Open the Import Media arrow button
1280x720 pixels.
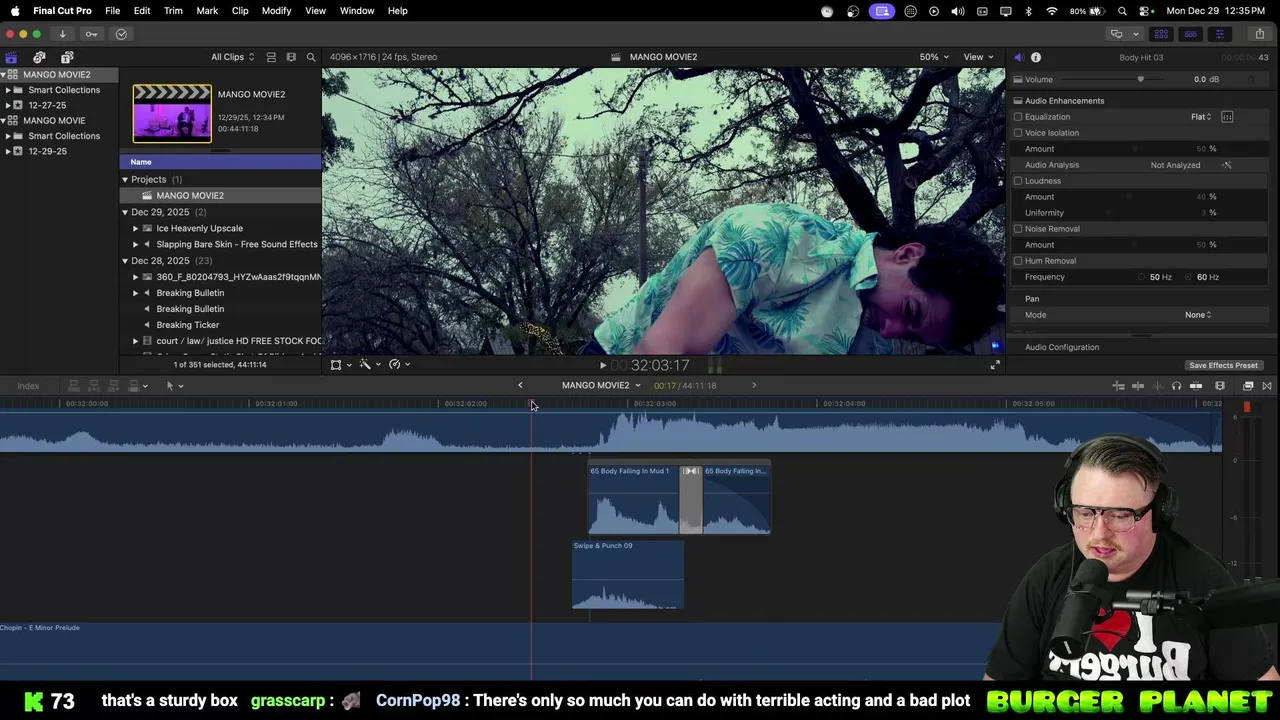pyautogui.click(x=62, y=34)
